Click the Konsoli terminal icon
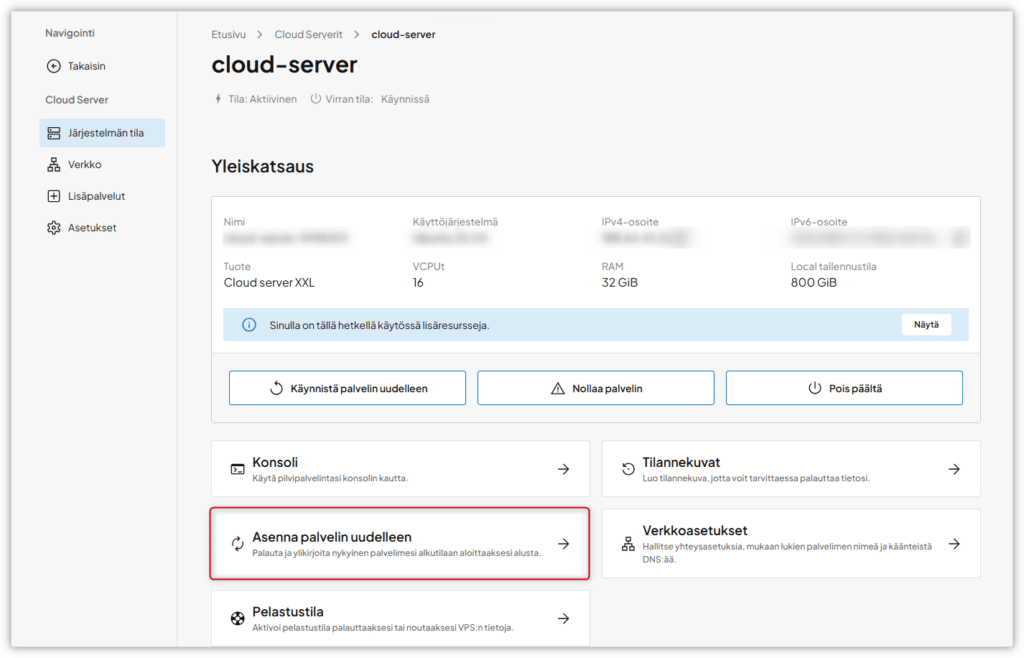This screenshot has height=658, width=1024. point(237,469)
